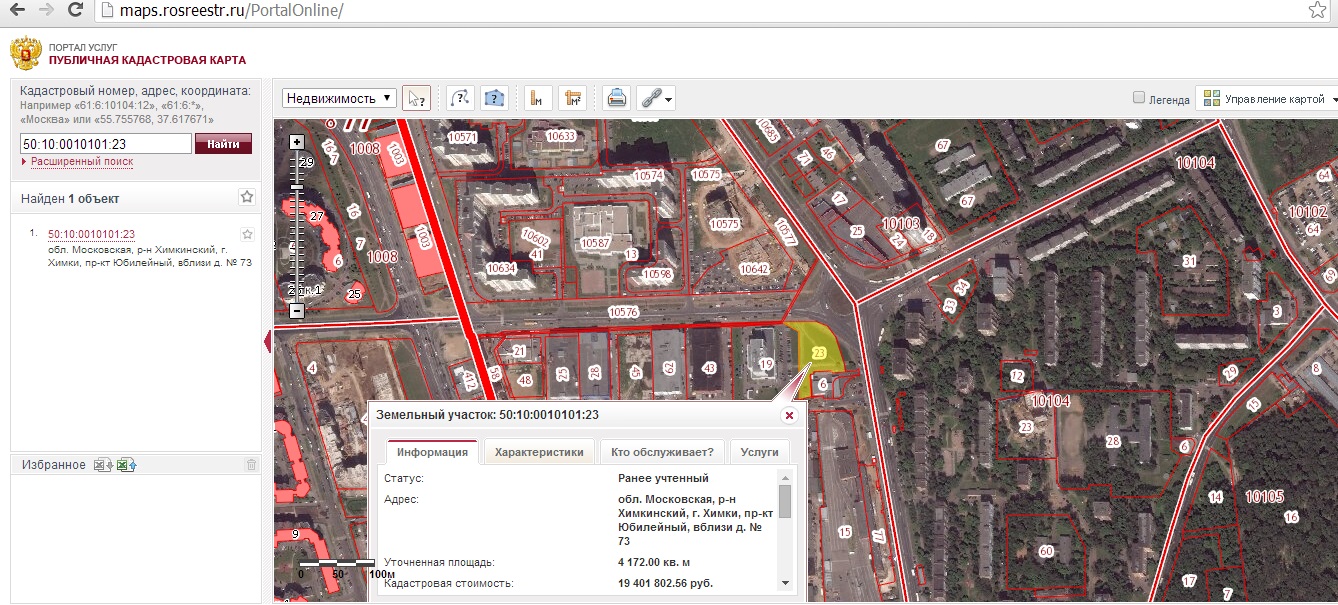Select the area measurement tool
The image size is (1338, 605).
point(573,98)
